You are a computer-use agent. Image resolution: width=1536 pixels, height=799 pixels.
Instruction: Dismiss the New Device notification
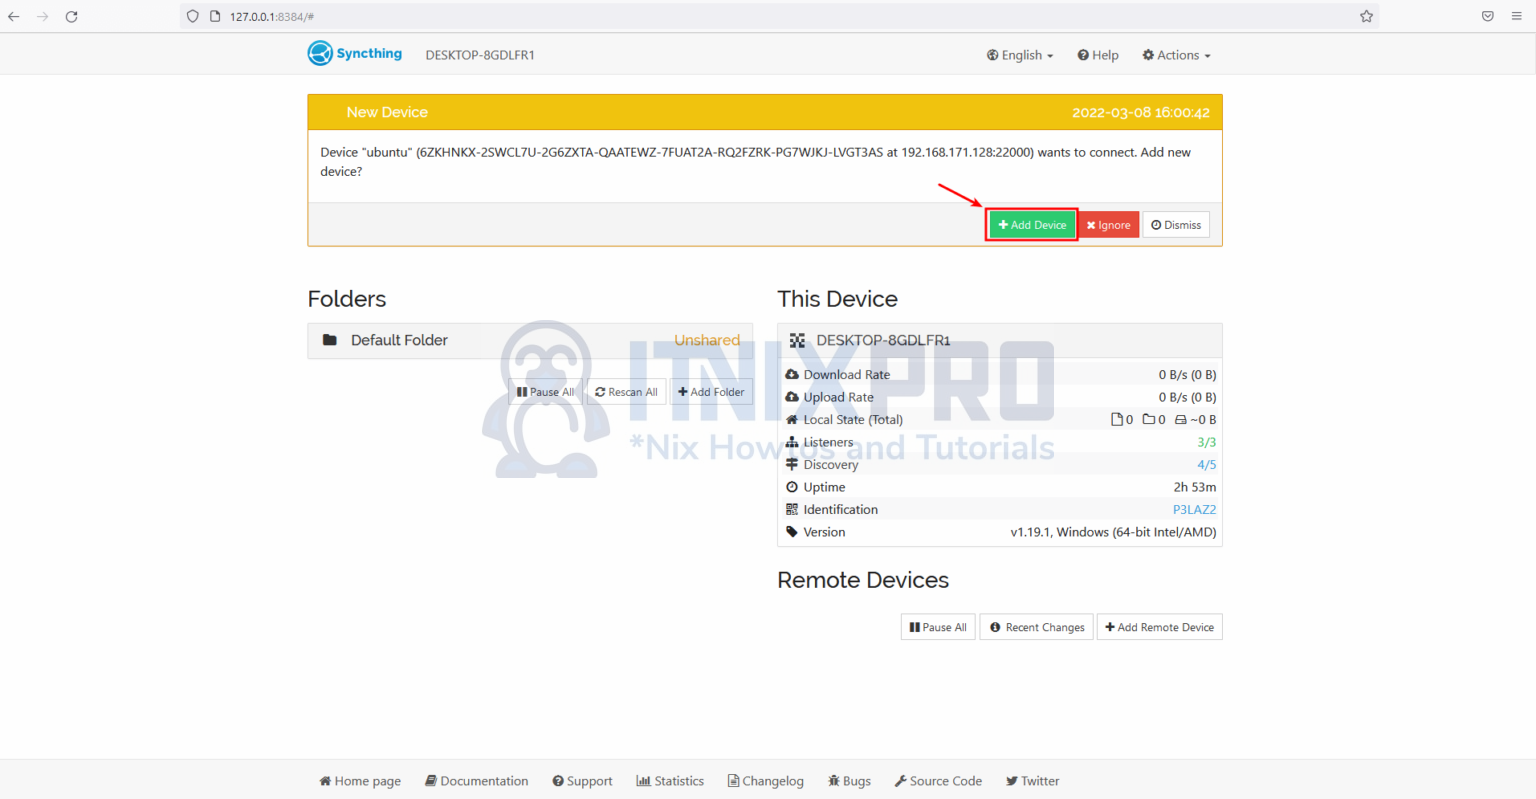1176,224
